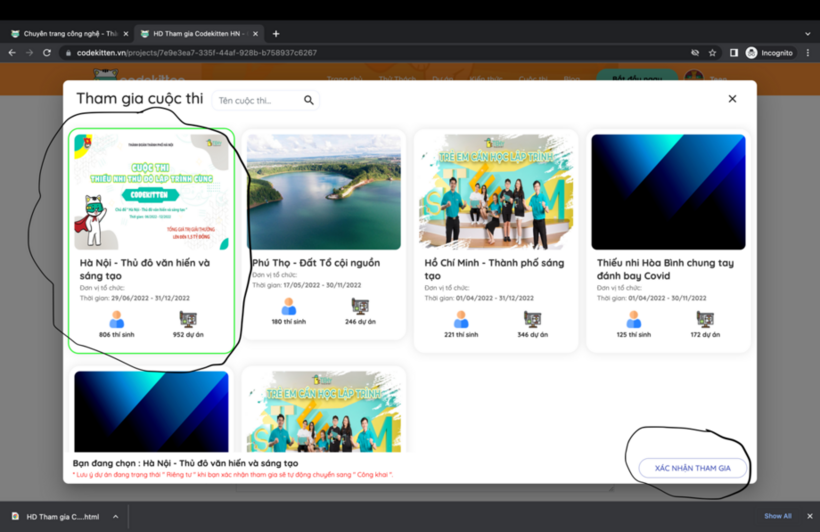820x532 pixels.
Task: Close the Tham gia cuộc thi dialog
Action: (732, 99)
